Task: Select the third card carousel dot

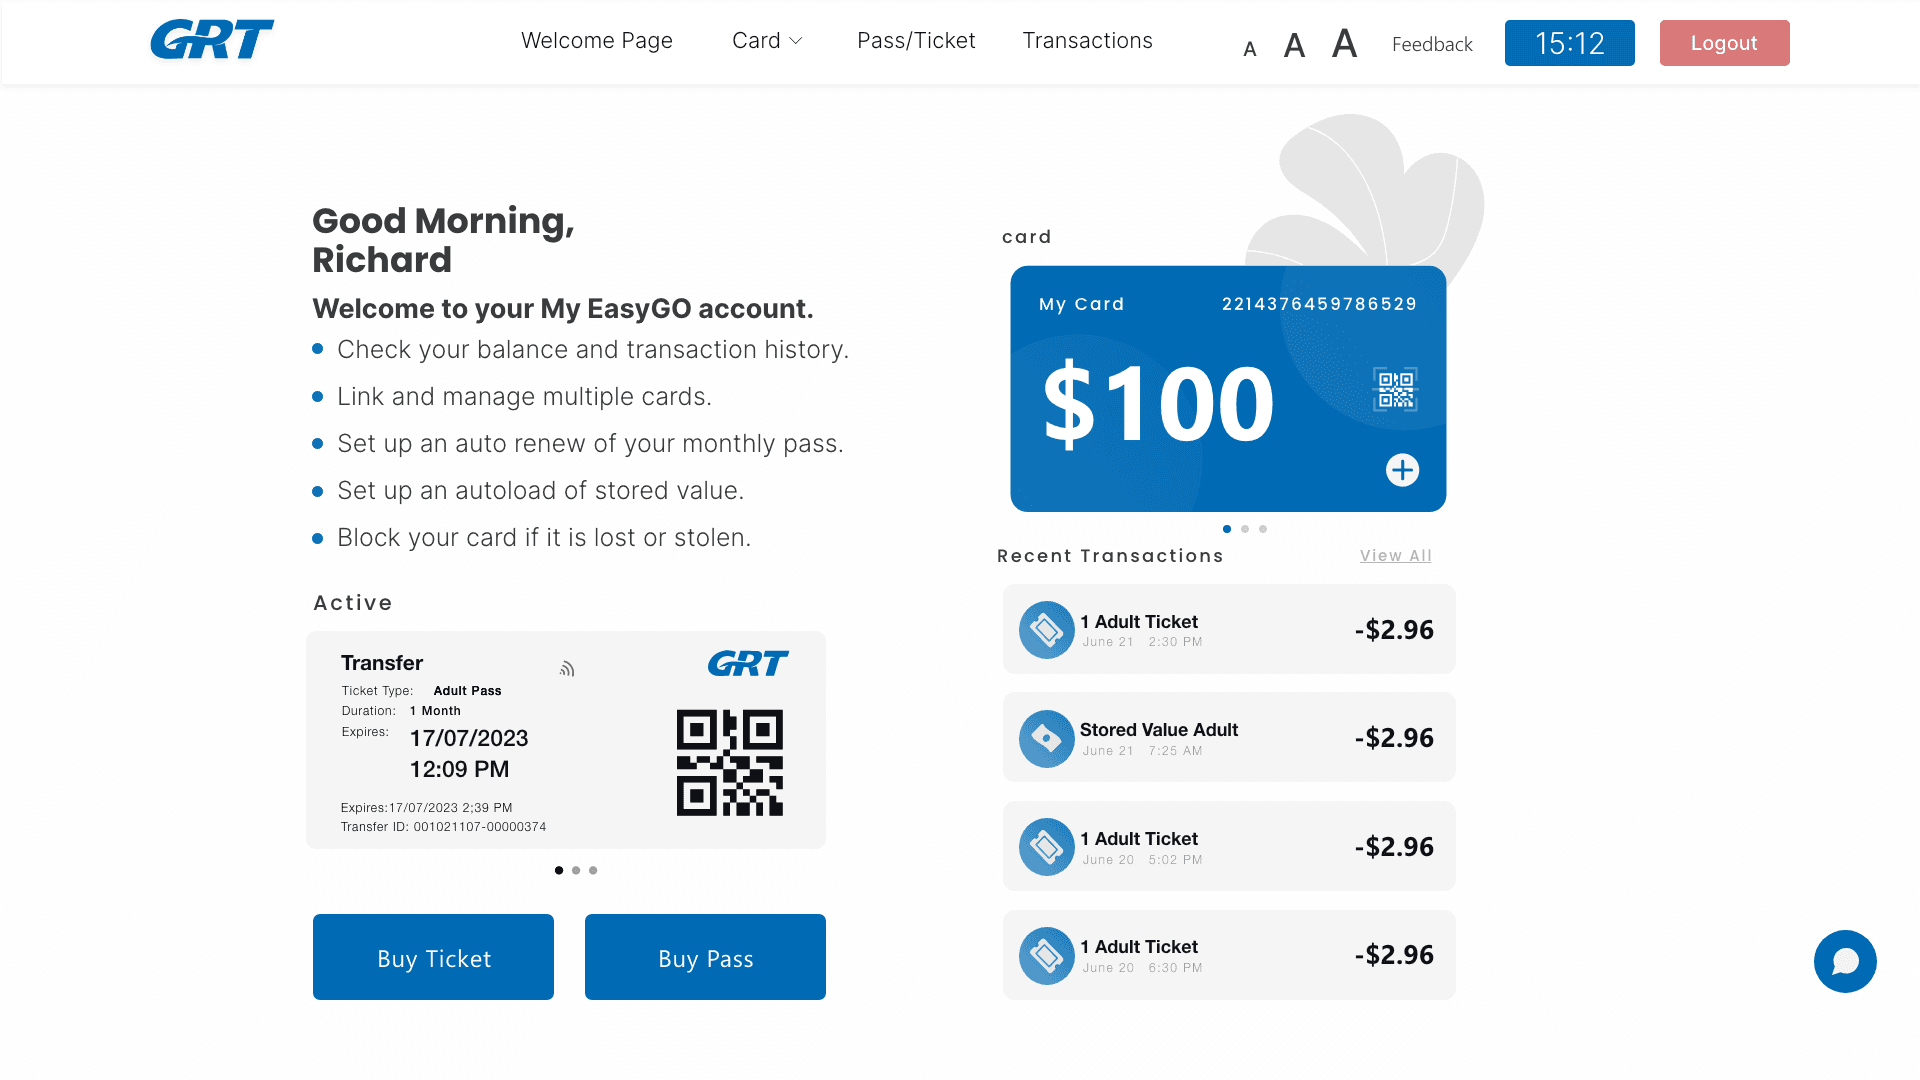Action: point(1263,529)
